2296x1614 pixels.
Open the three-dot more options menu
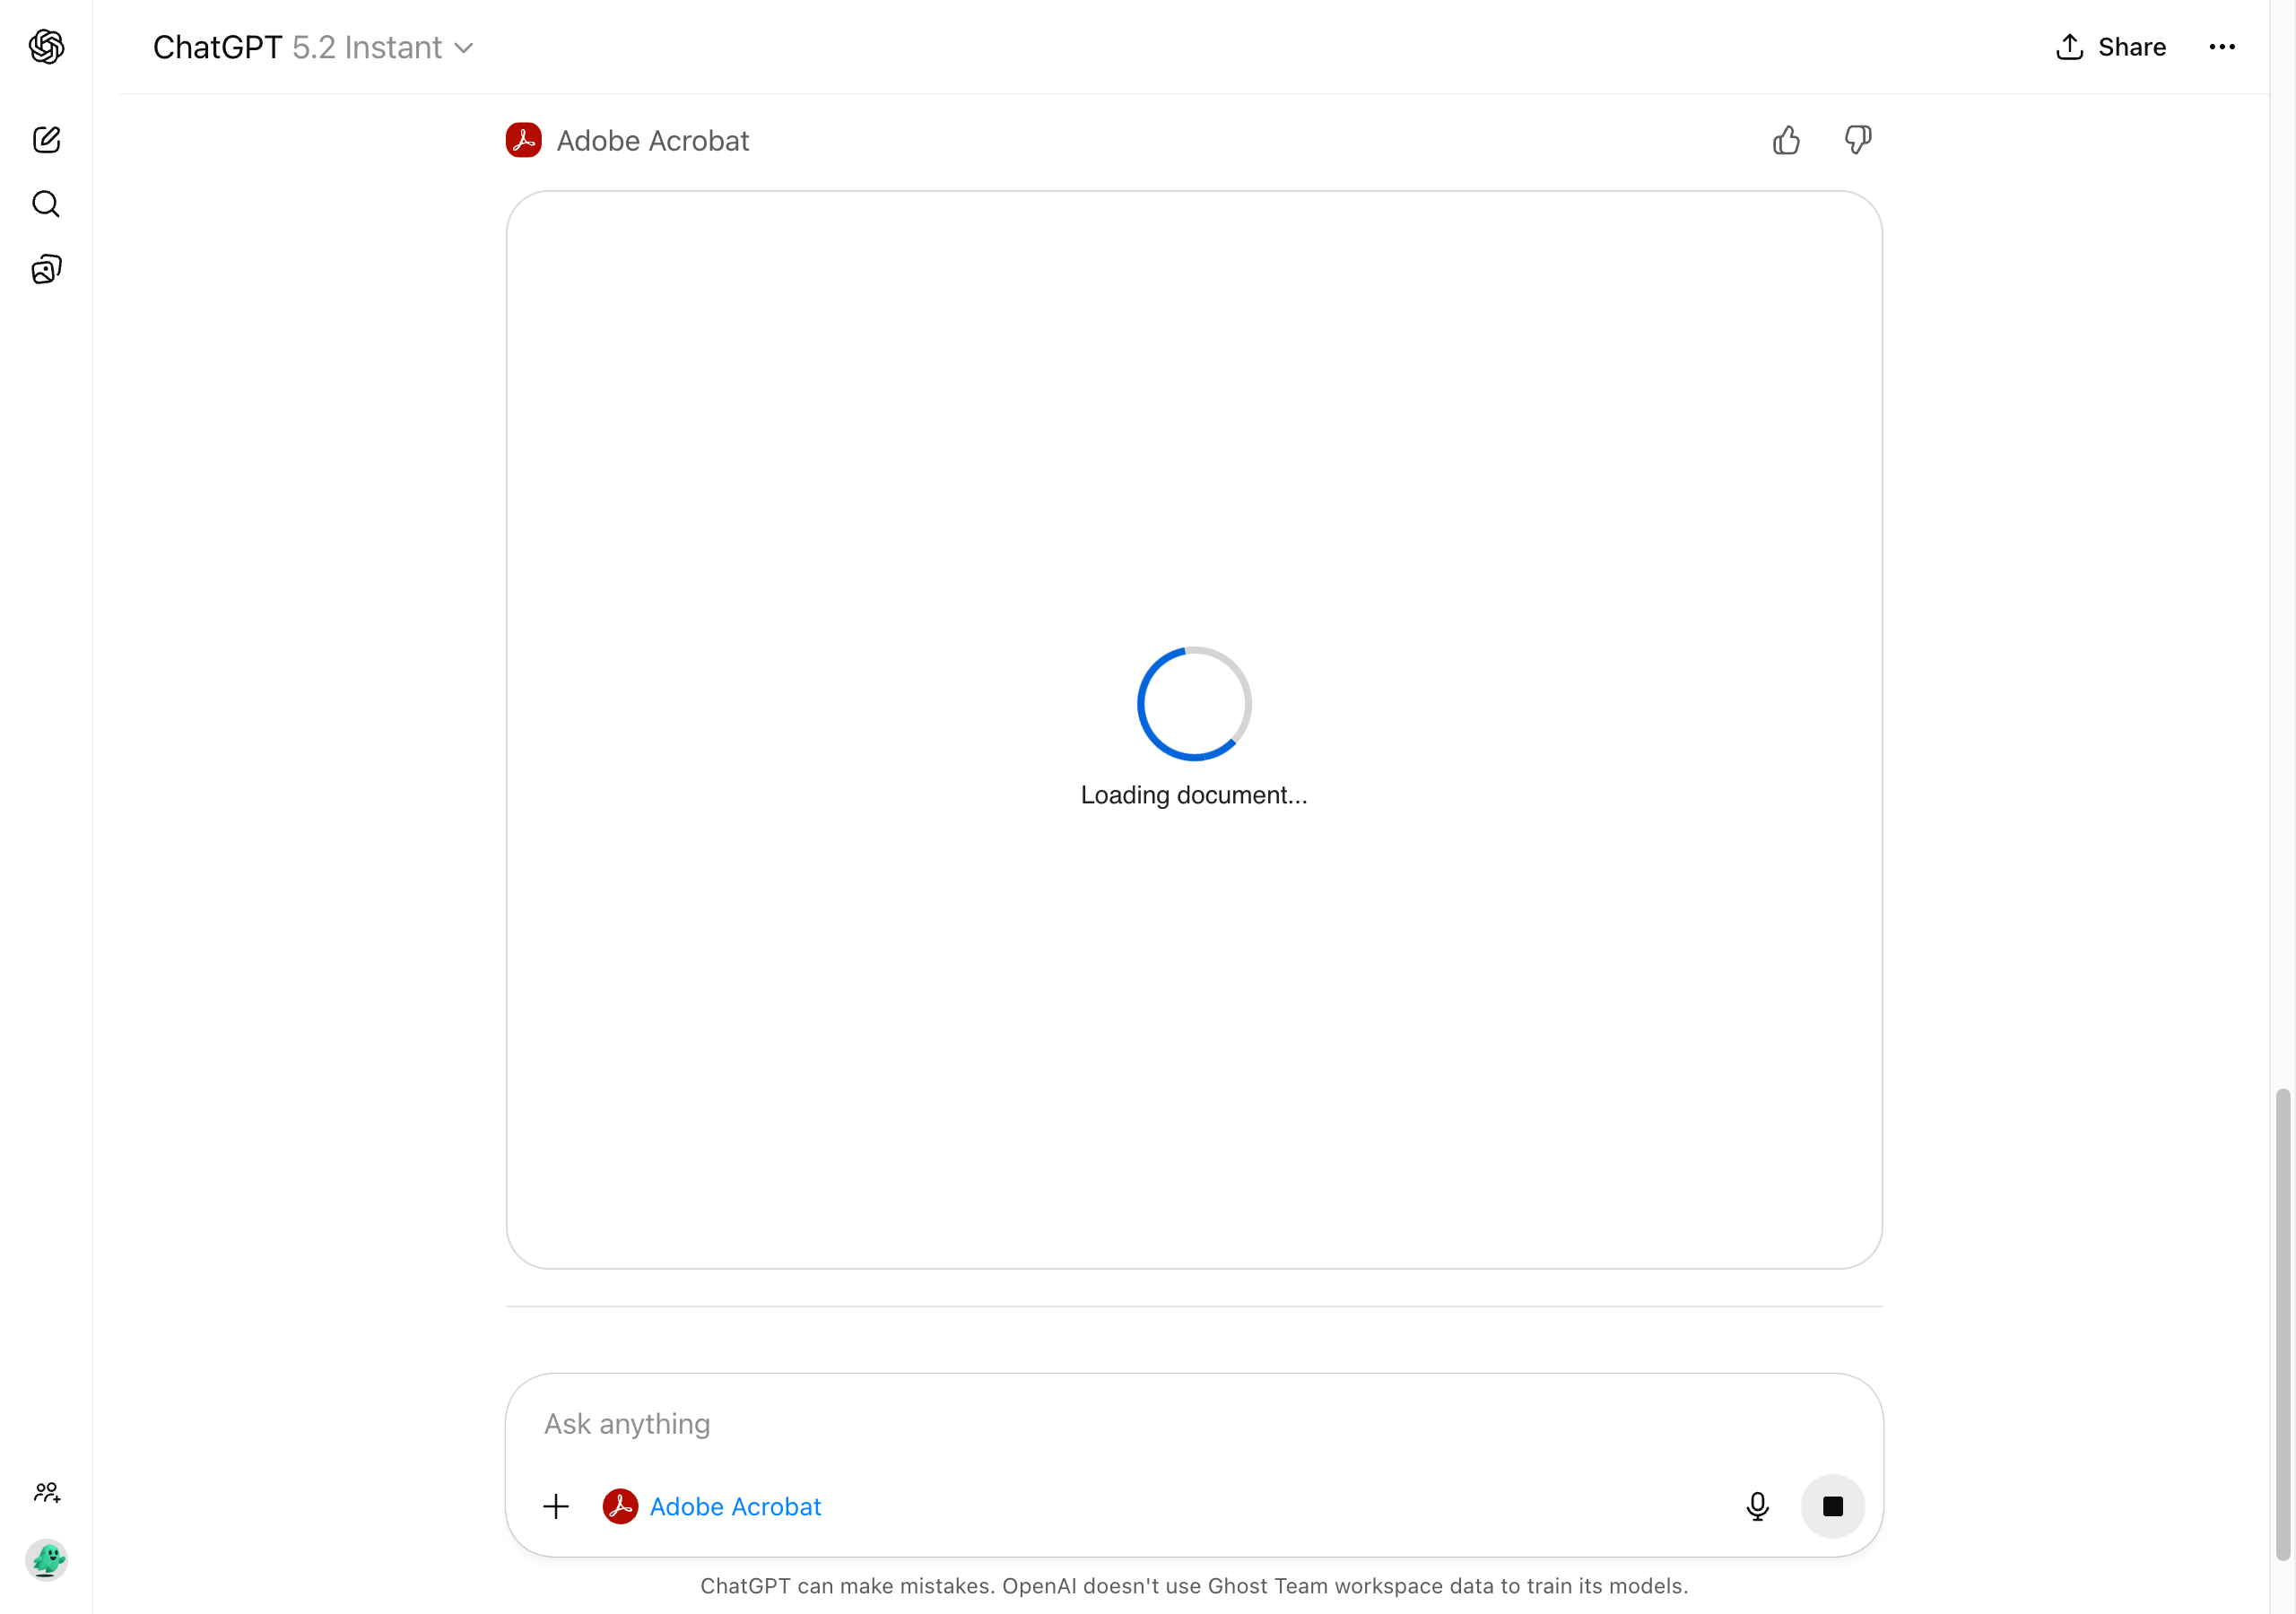(x=2222, y=47)
